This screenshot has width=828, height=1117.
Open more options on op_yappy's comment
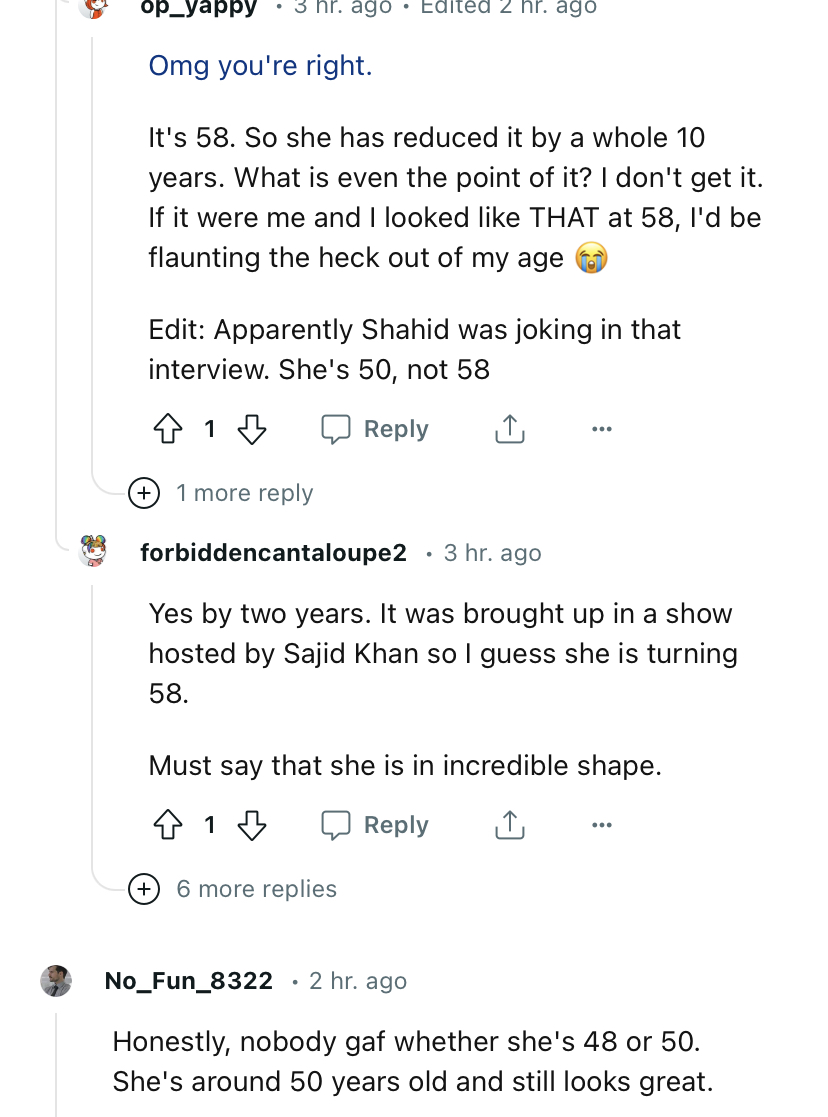[x=600, y=430]
